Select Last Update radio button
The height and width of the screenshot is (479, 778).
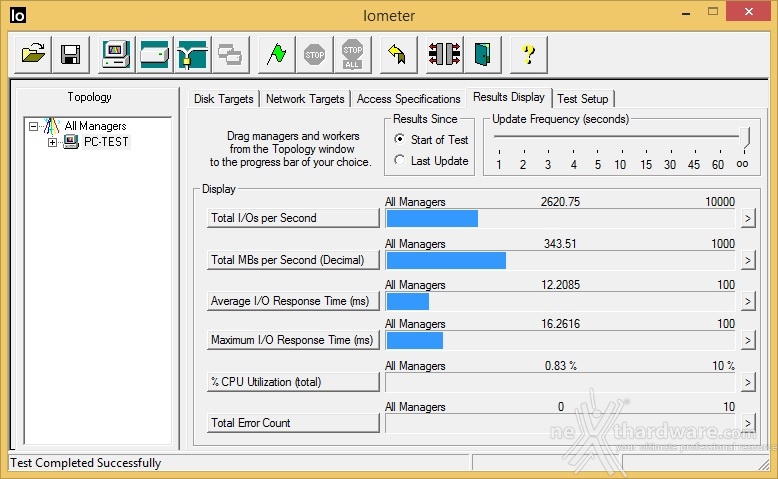tap(399, 160)
